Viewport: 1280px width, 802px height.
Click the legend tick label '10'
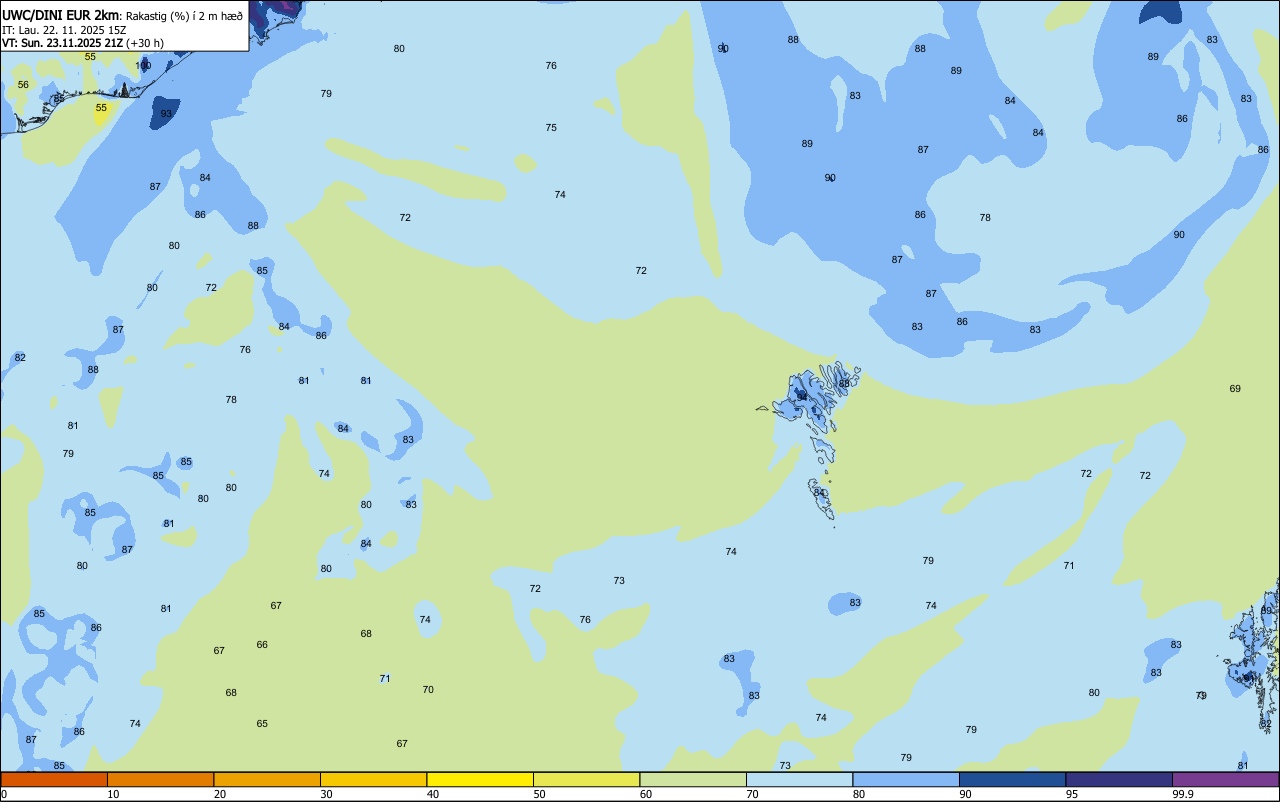114,794
